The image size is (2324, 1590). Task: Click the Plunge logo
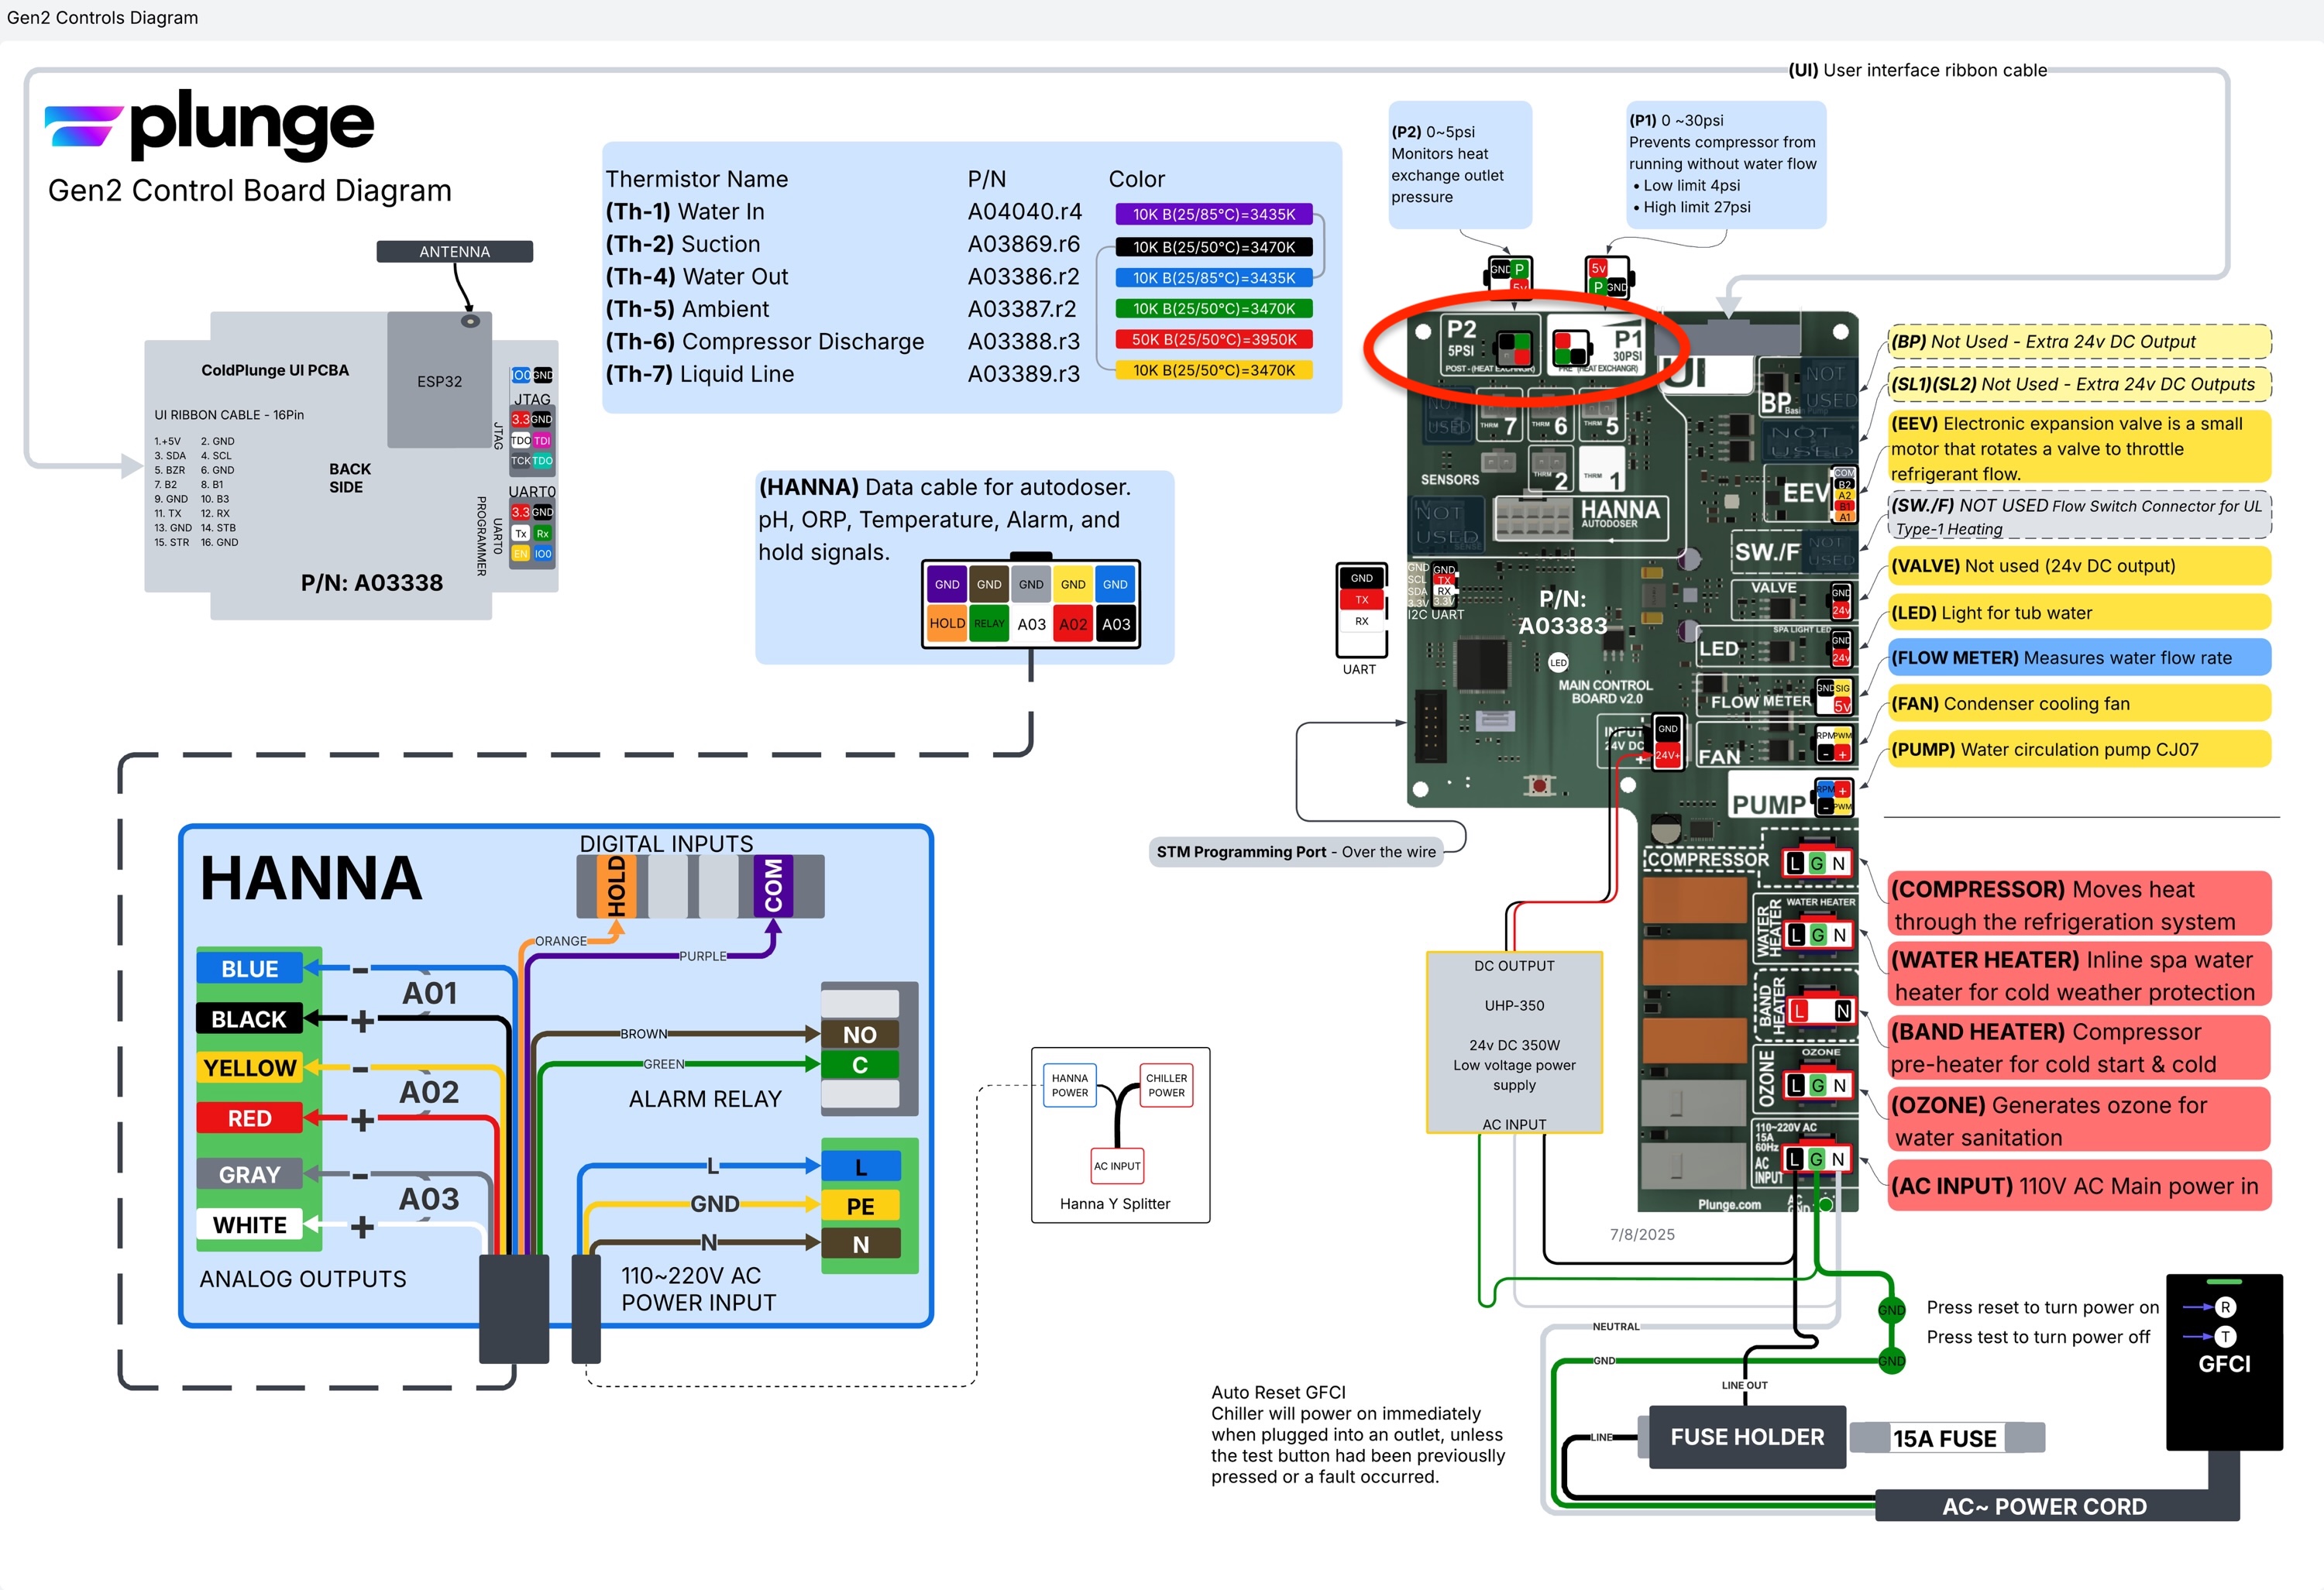(210, 125)
